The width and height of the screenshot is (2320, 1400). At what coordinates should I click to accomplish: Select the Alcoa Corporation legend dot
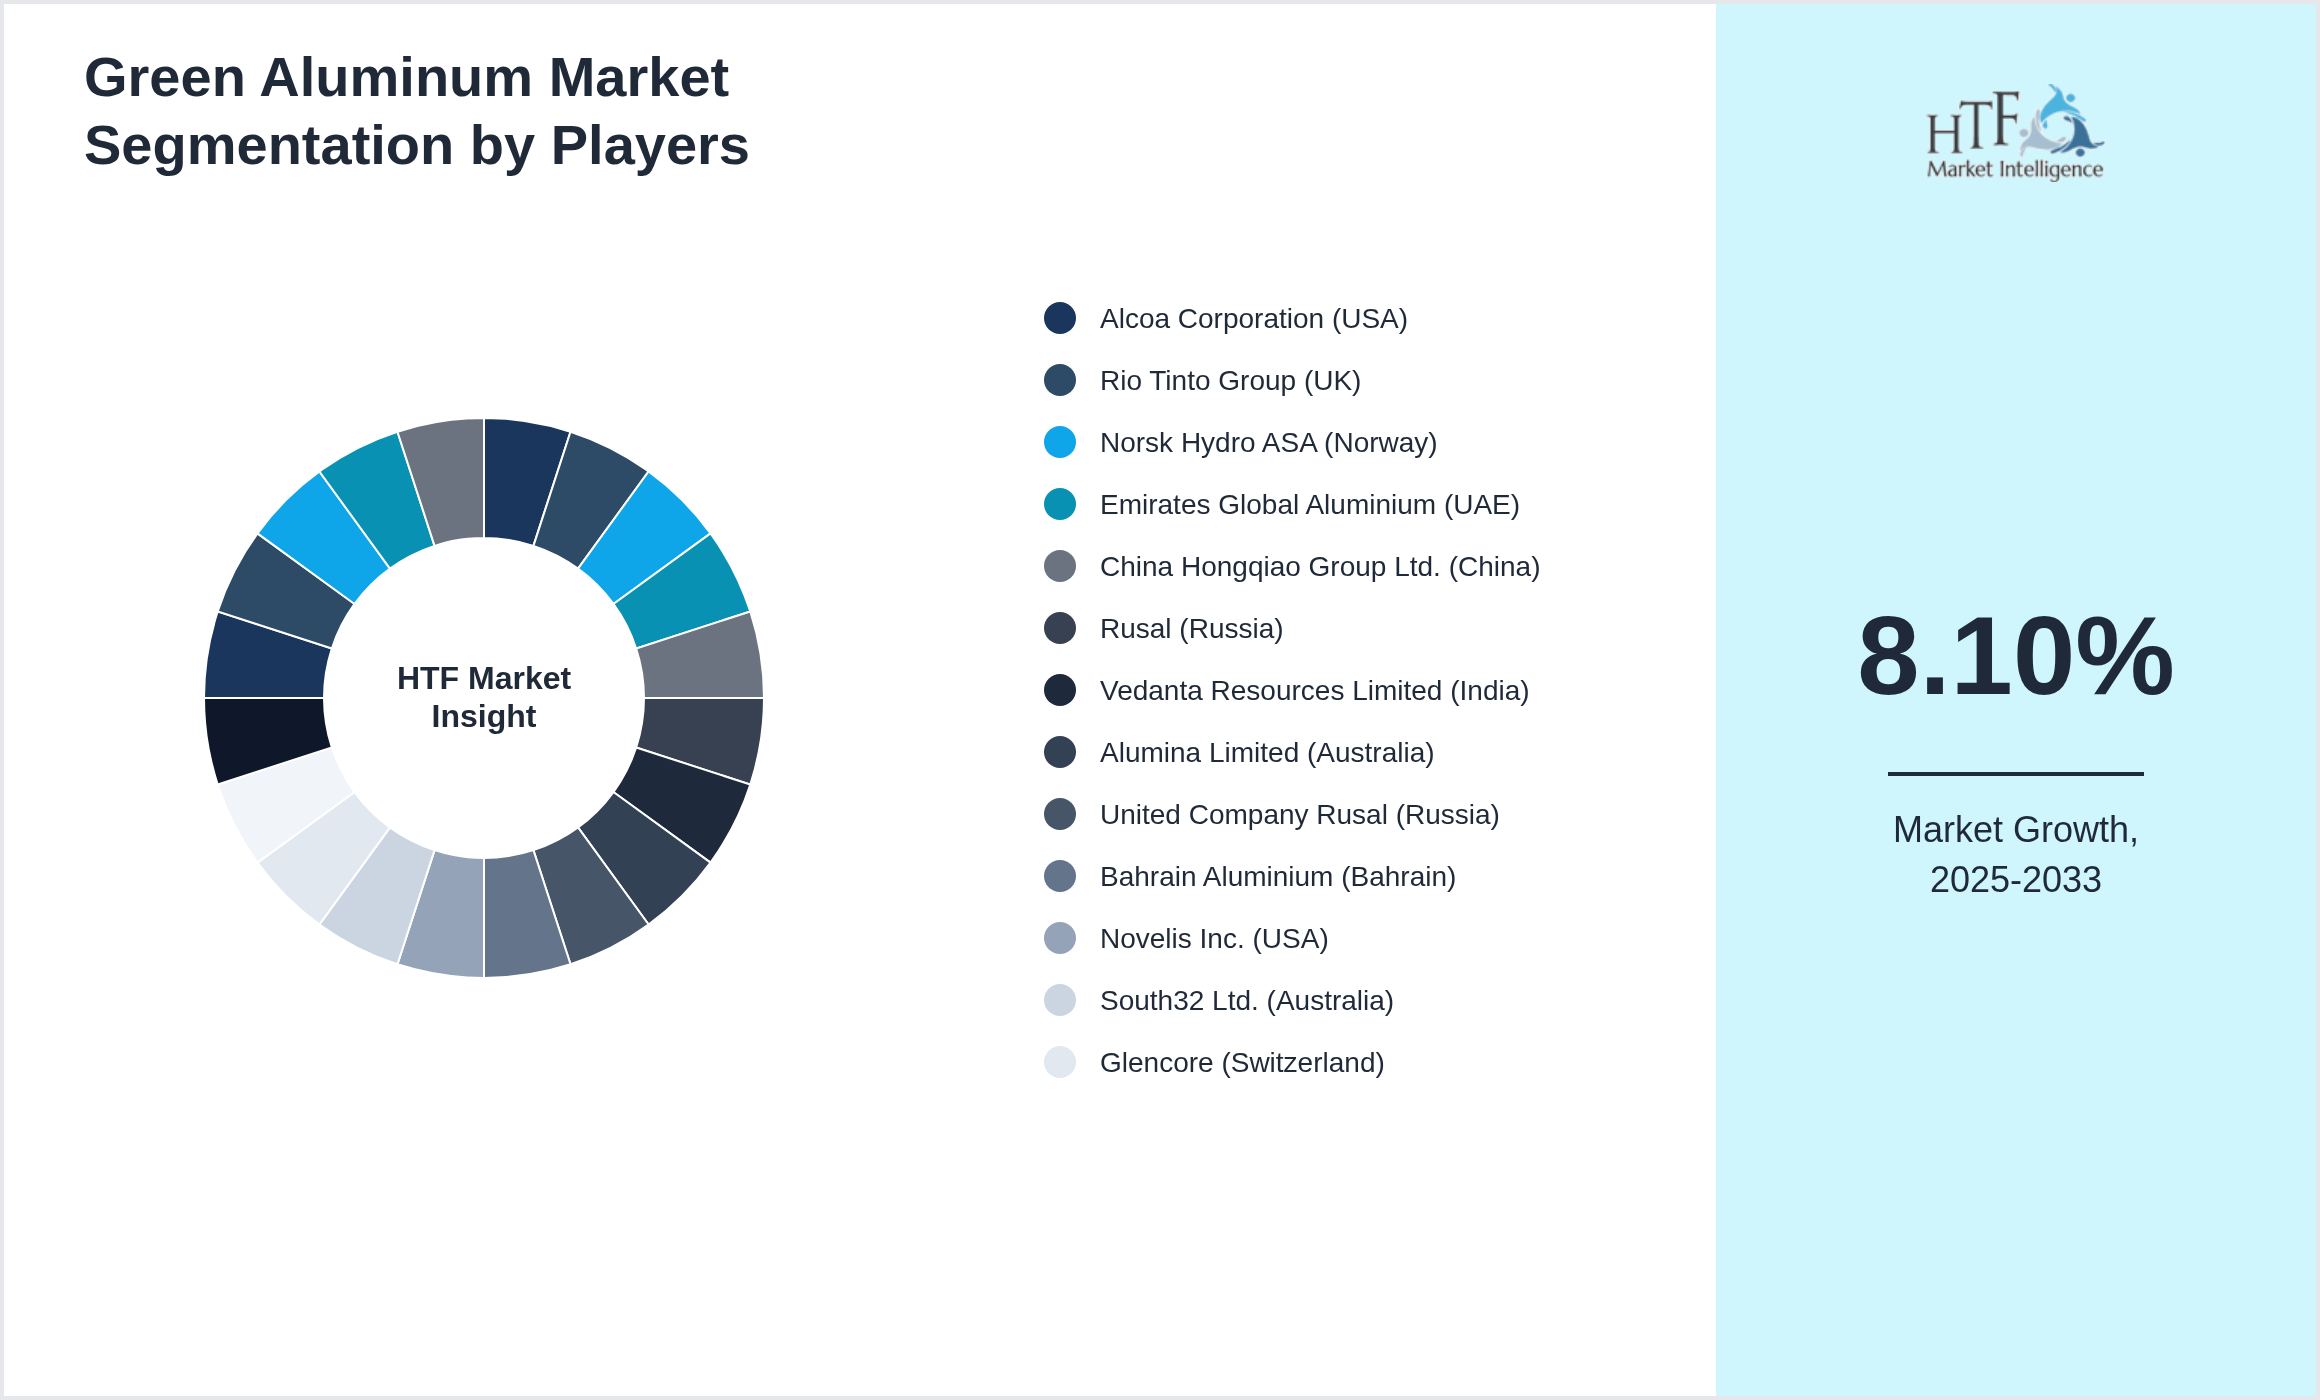[1059, 318]
